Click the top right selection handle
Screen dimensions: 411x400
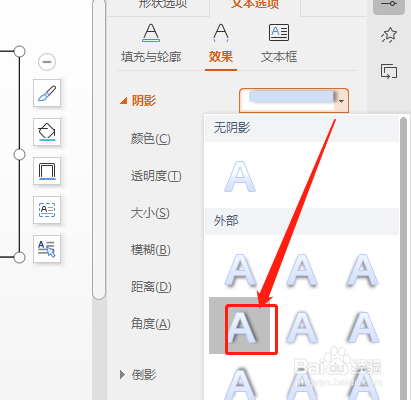point(19,52)
